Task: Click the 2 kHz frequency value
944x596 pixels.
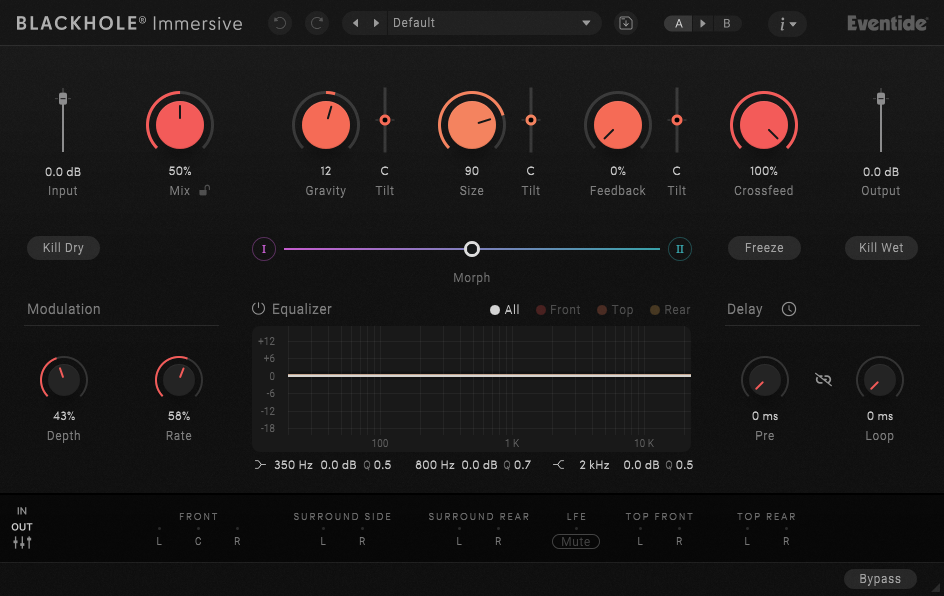Action: click(x=594, y=465)
